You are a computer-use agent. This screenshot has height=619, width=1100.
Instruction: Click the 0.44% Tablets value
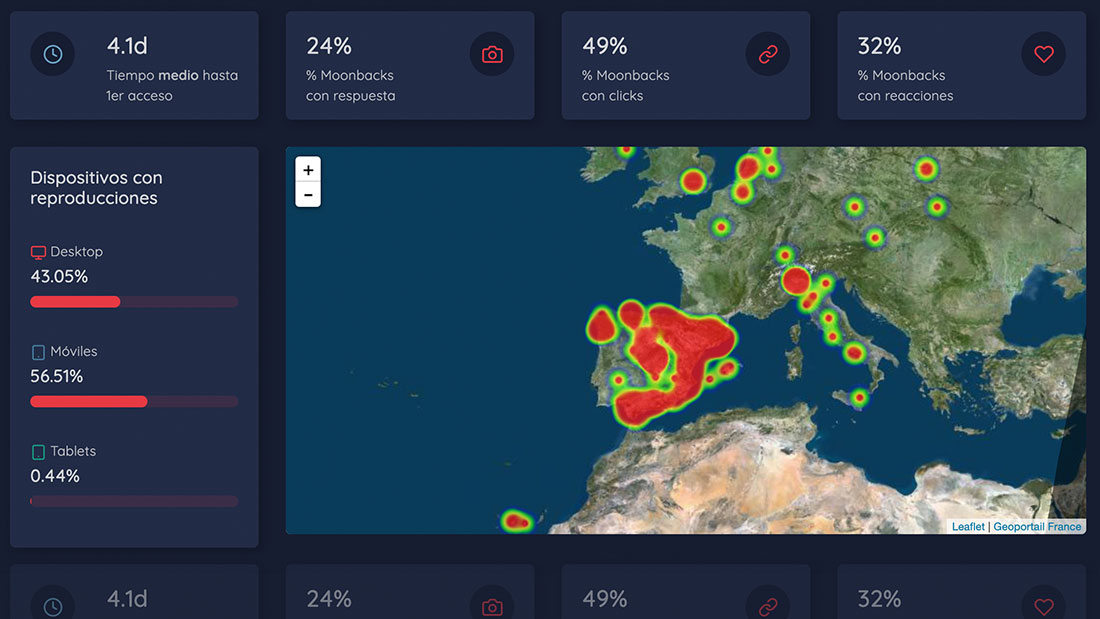55,476
